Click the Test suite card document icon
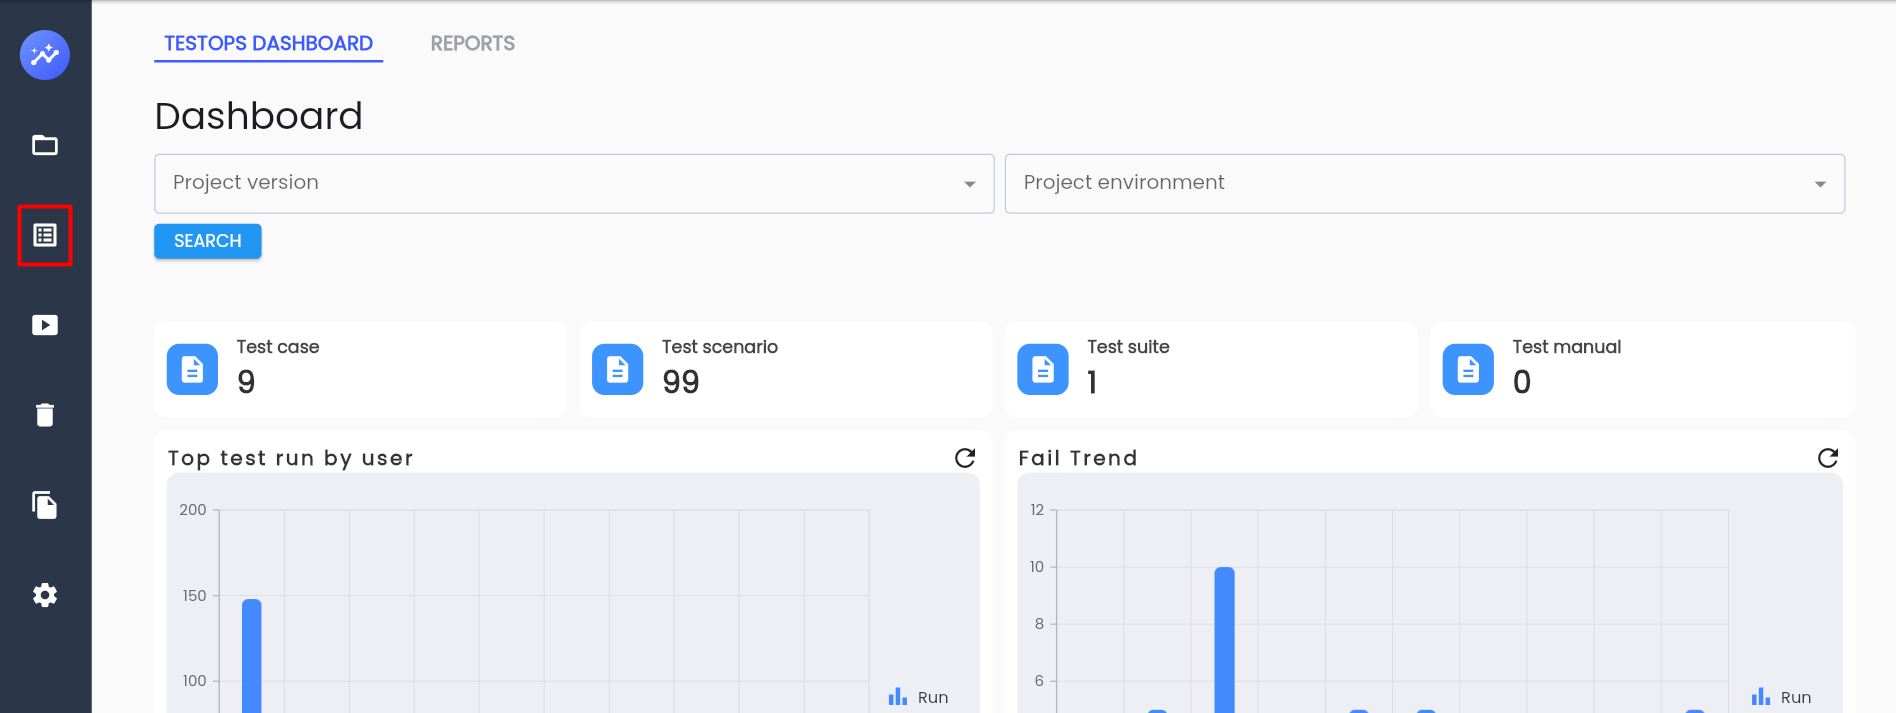 click(1043, 369)
